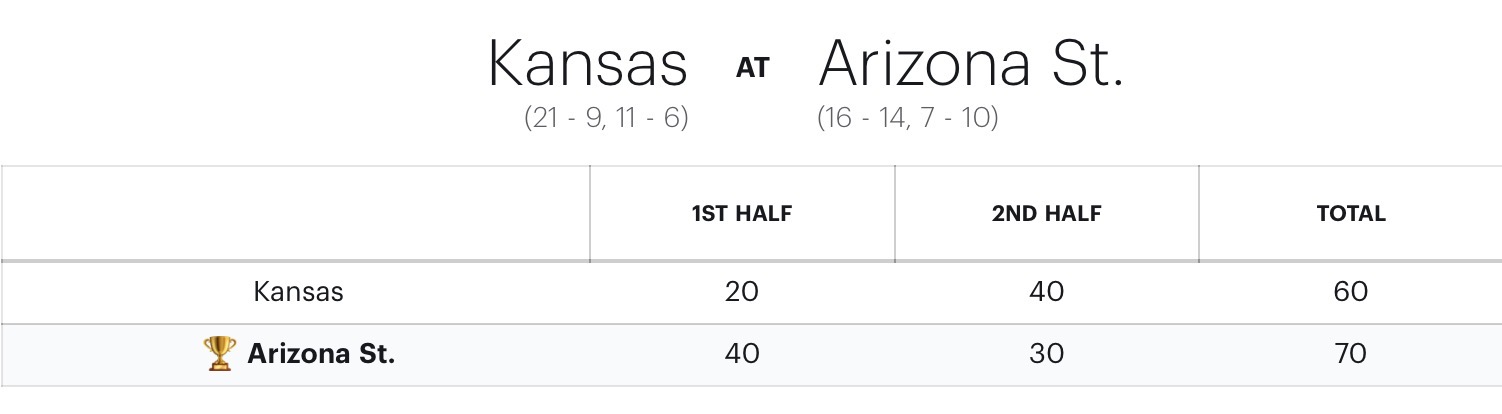The image size is (1502, 414).
Task: Click the AT label between team names
Action: pos(753,68)
